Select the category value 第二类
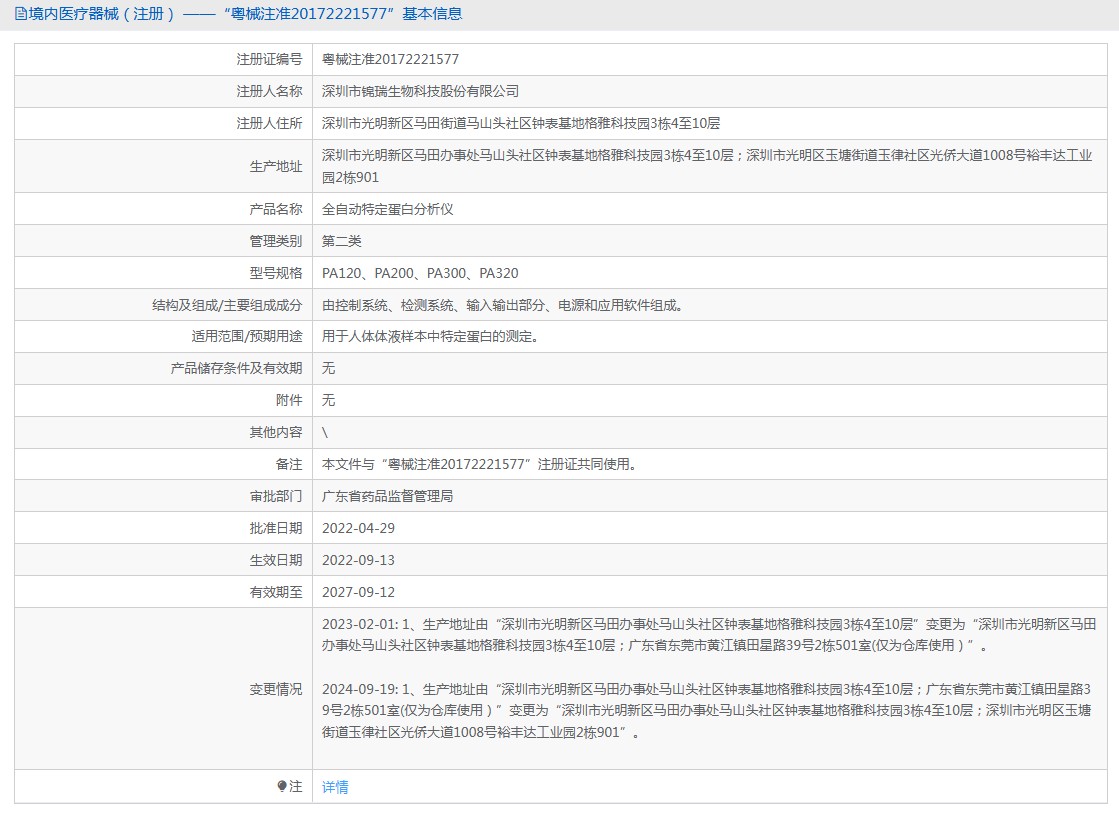The image size is (1119, 813). click(x=342, y=241)
